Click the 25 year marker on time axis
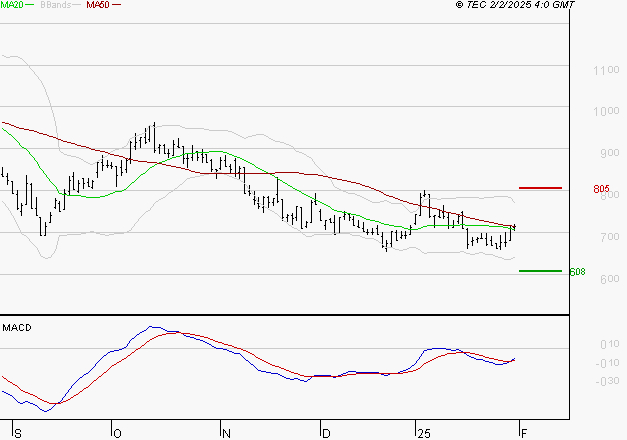627x440 pixels. (x=424, y=434)
